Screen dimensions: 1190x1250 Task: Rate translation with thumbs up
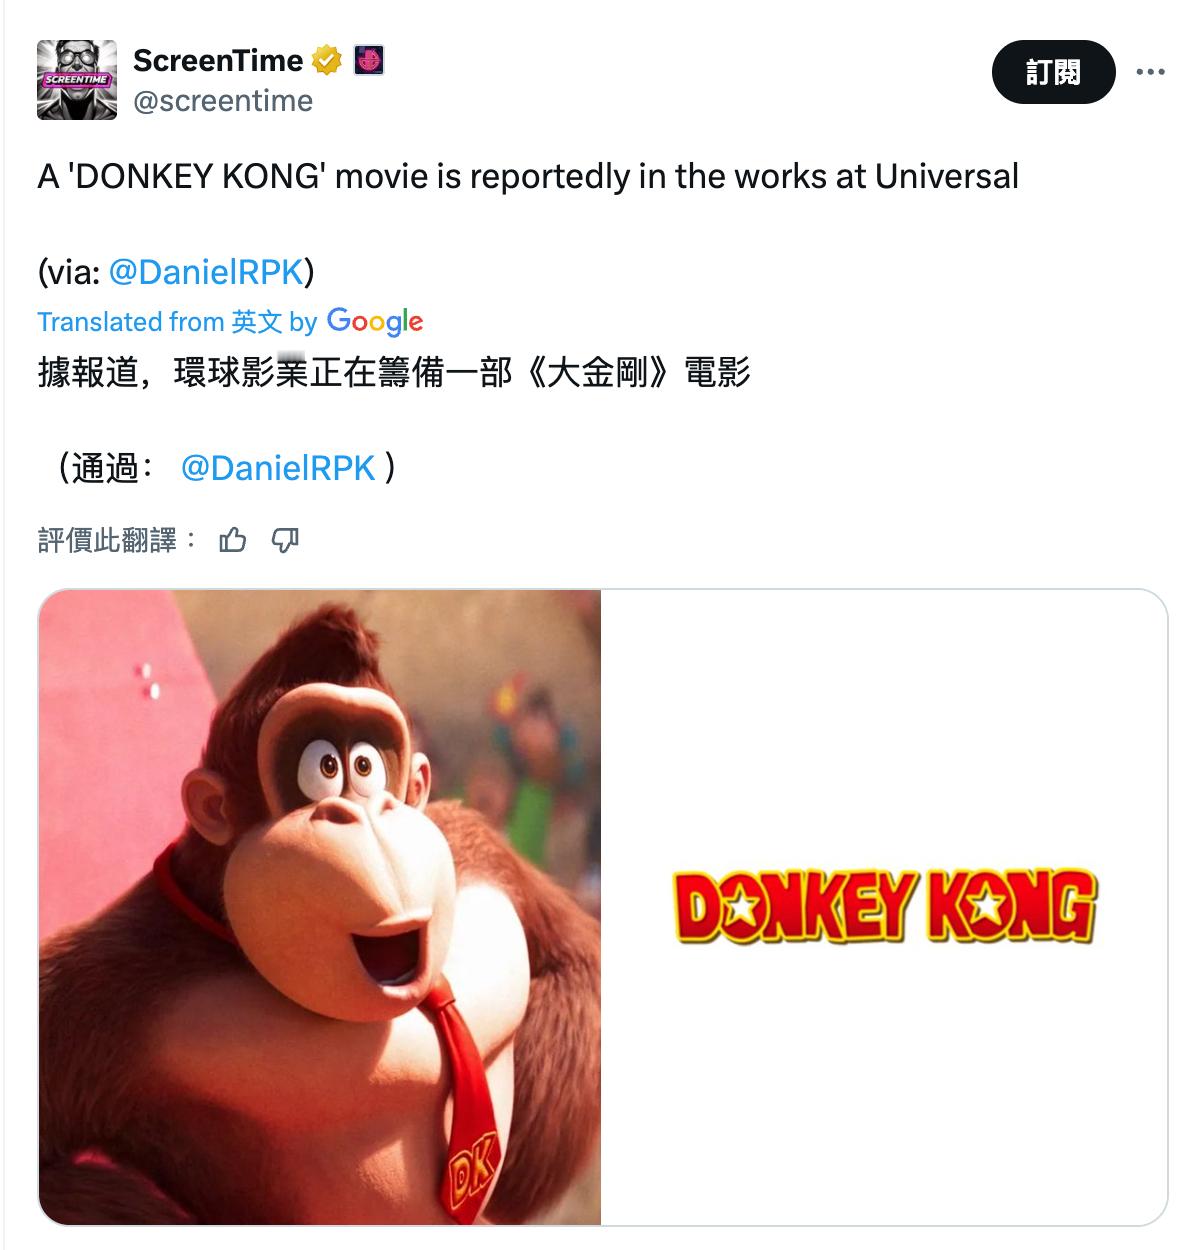pyautogui.click(x=233, y=541)
